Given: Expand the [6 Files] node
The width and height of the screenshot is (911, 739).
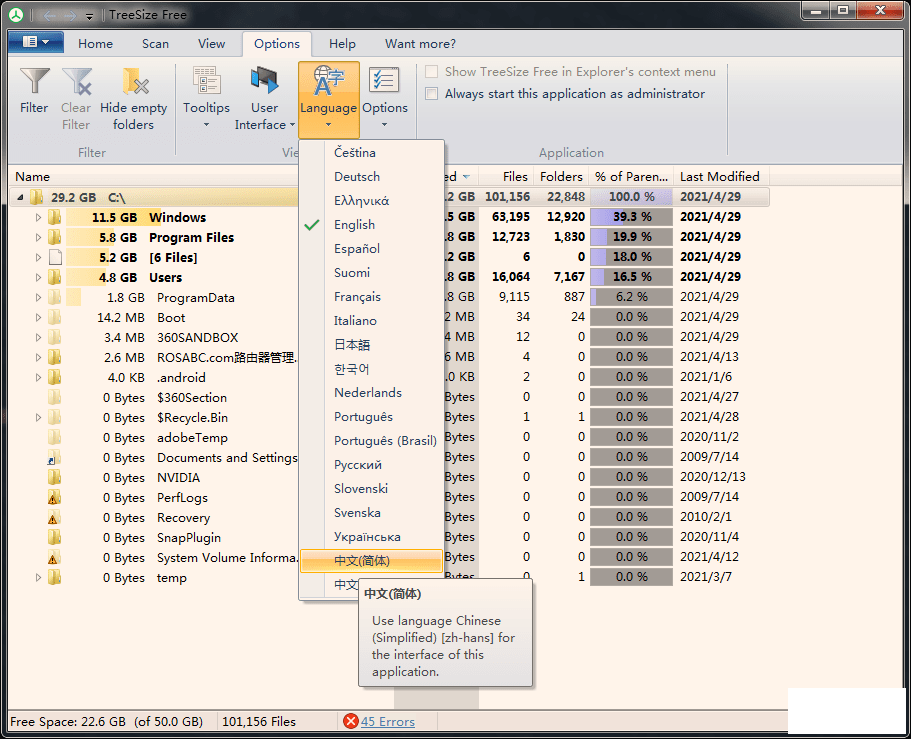Looking at the screenshot, I should 38,257.
